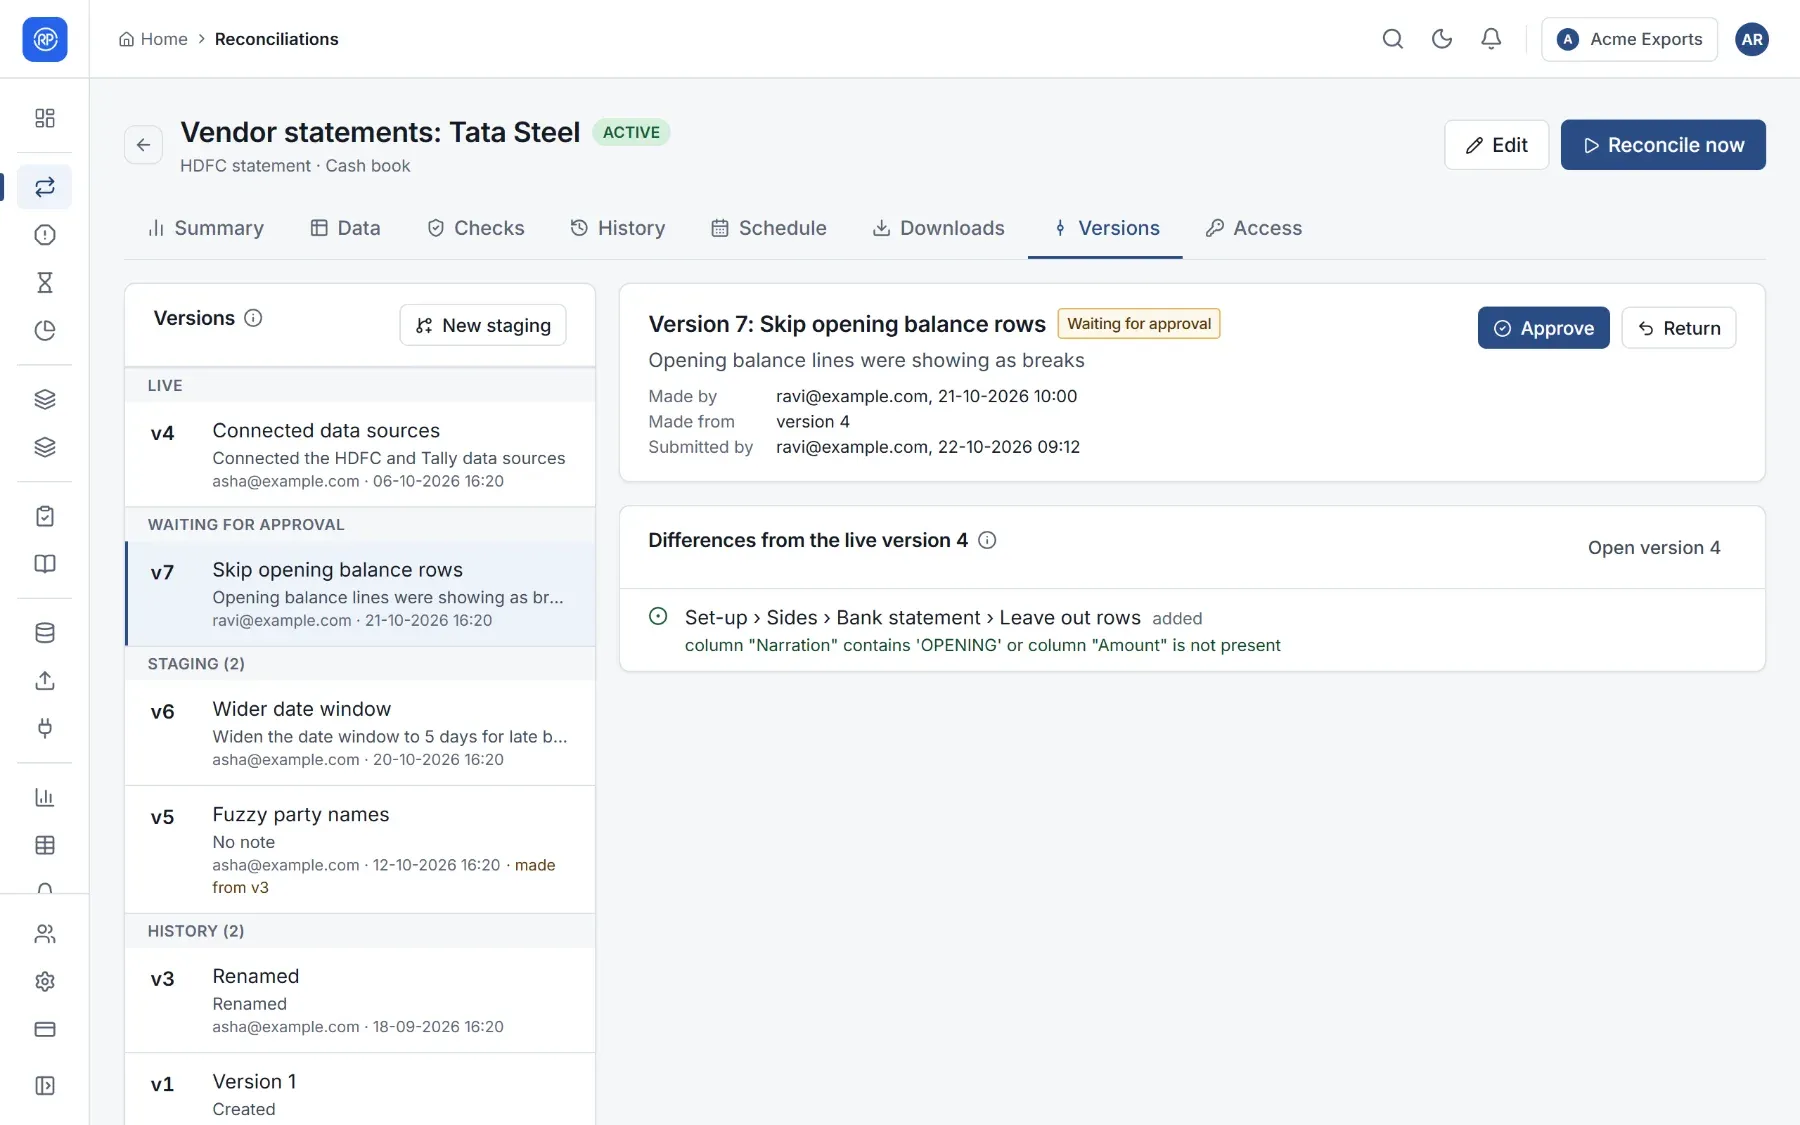This screenshot has width=1800, height=1125.
Task: Click the Edit button
Action: point(1496,145)
